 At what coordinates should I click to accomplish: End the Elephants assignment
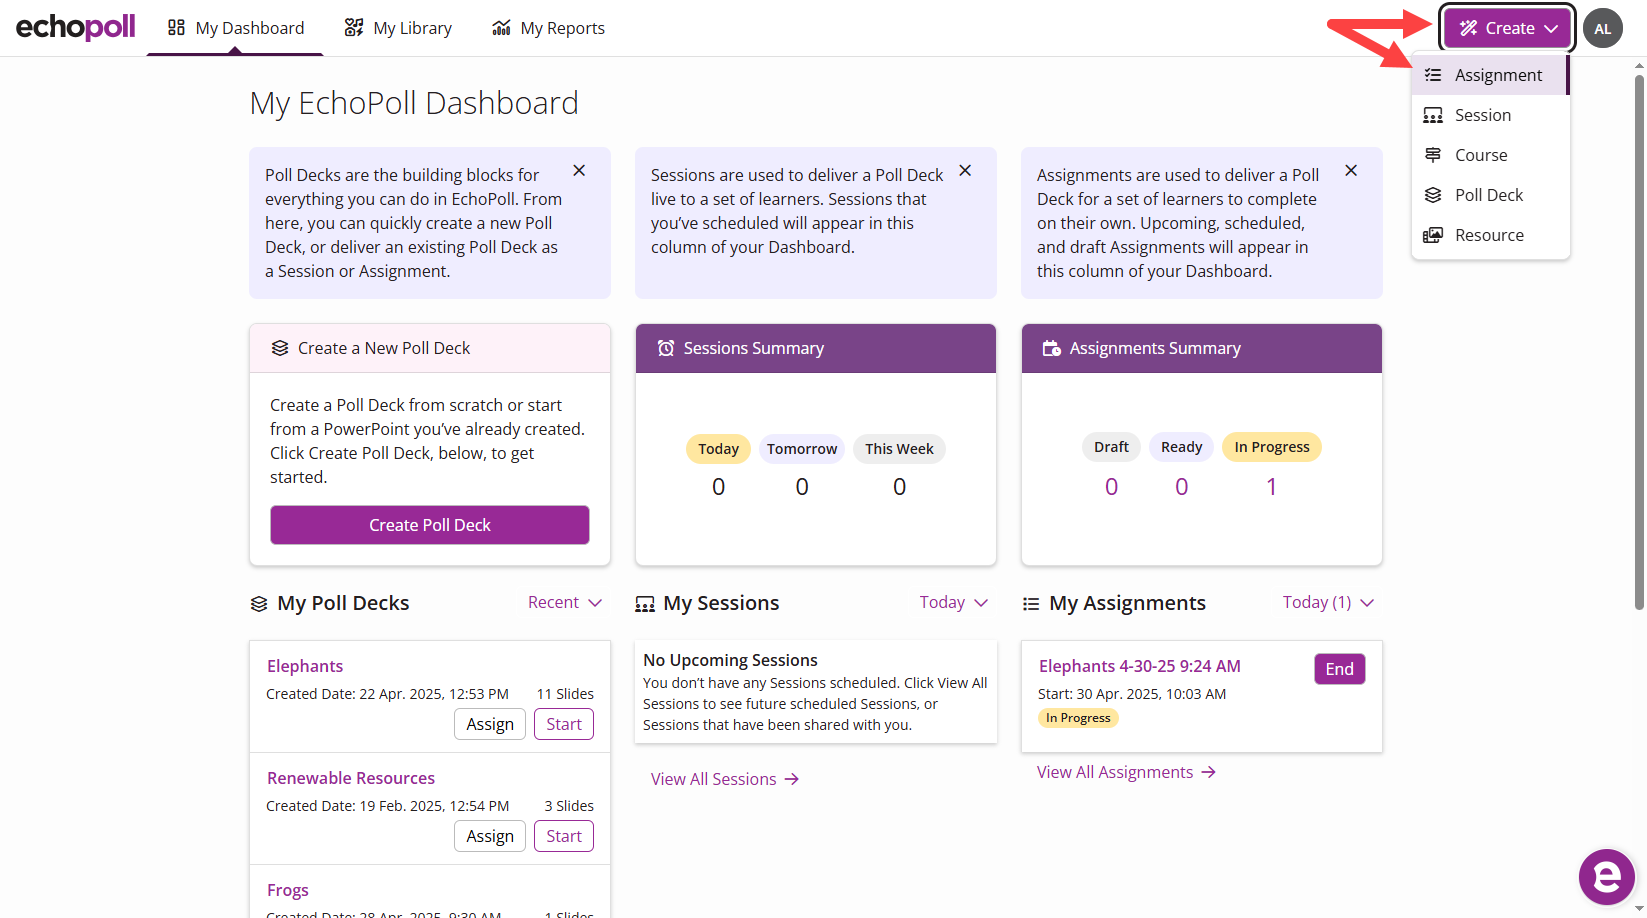[x=1339, y=669]
